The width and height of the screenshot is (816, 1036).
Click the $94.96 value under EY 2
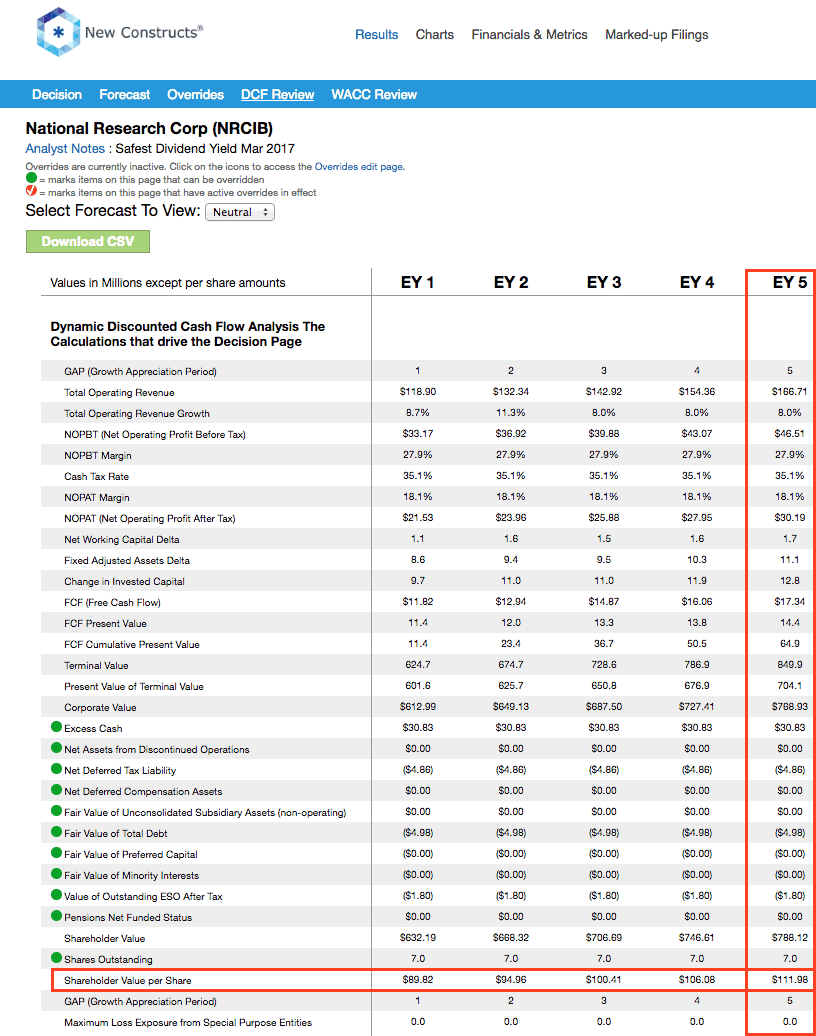[x=511, y=979]
